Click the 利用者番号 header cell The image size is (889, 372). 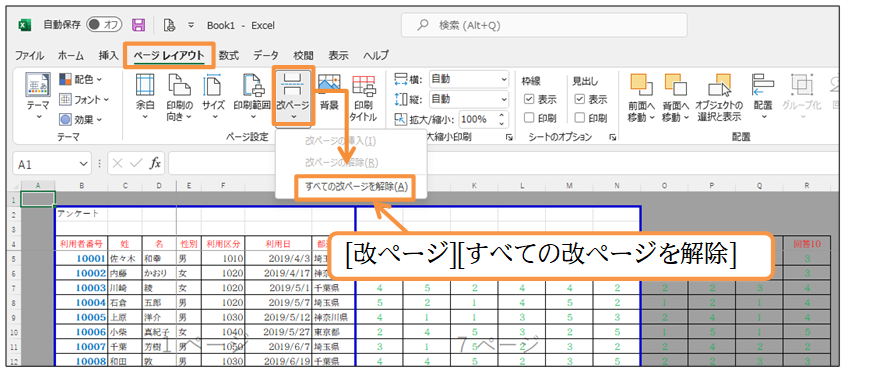pos(81,244)
